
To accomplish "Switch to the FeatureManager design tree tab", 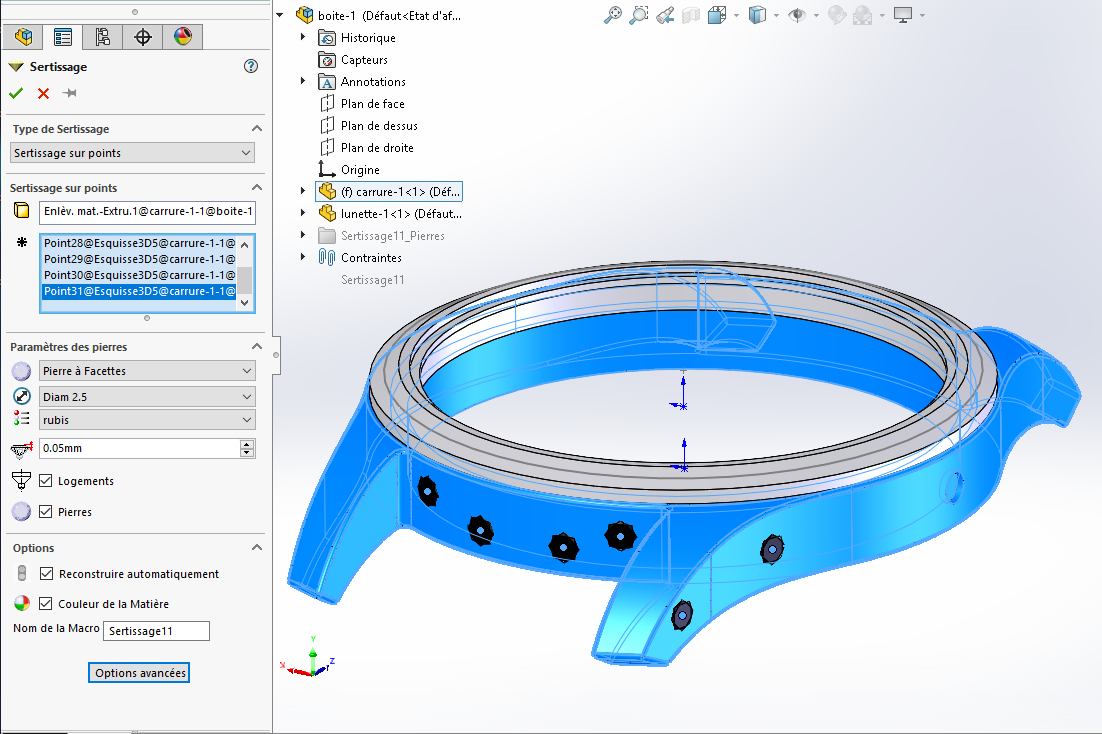I will (23, 37).
